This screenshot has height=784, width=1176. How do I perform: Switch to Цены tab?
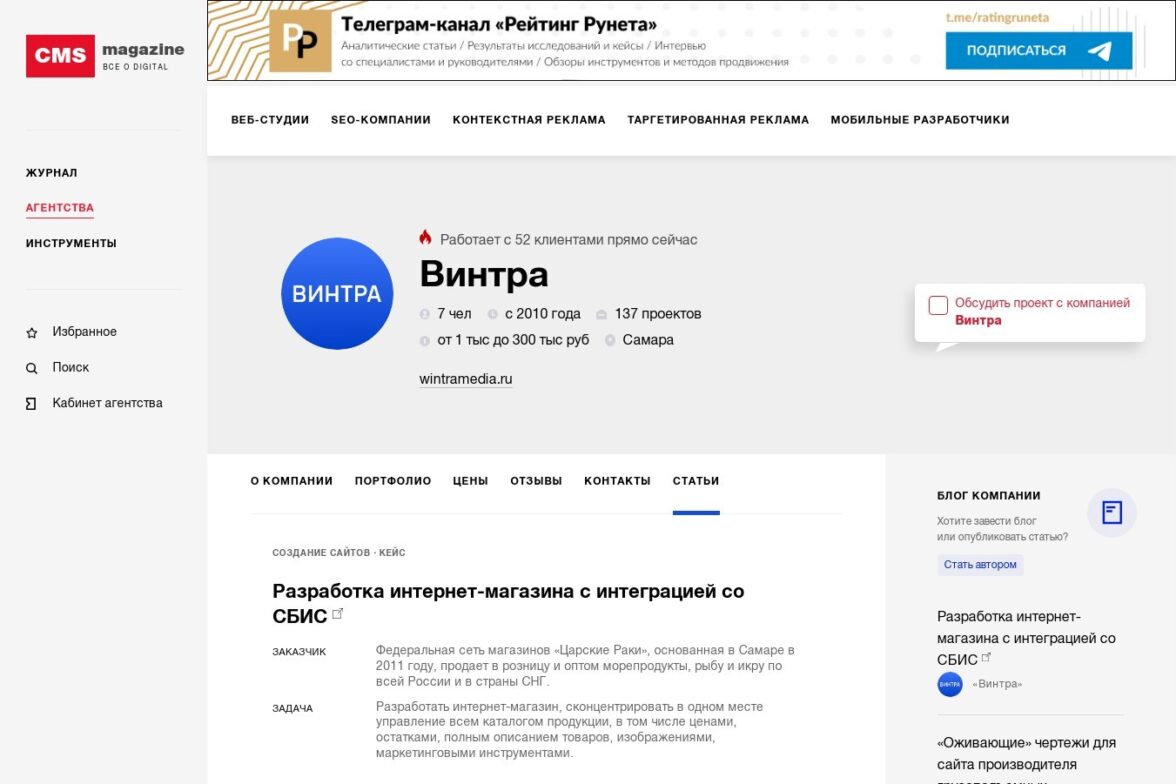(470, 481)
